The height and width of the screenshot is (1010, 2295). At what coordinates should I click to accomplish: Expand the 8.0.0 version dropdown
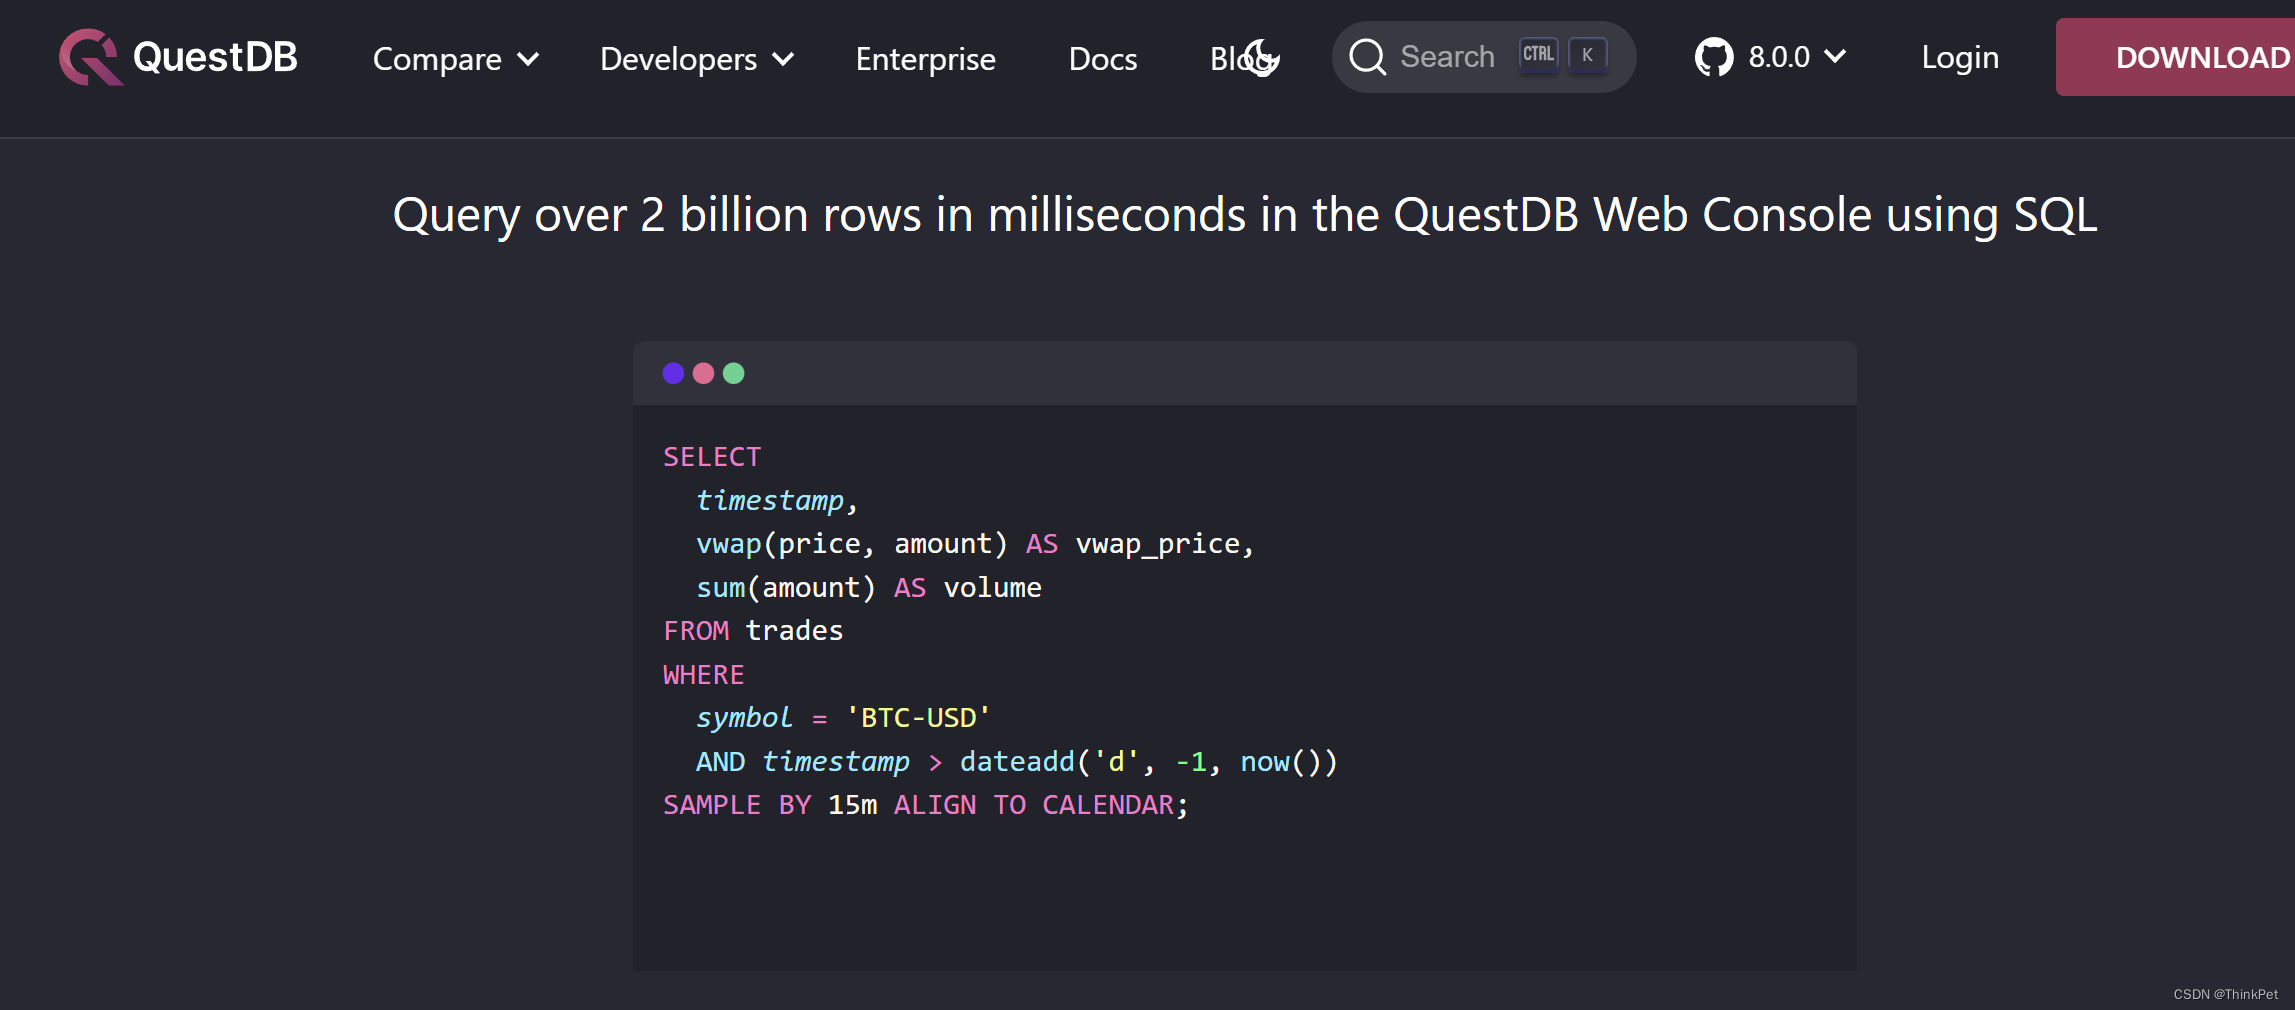[1796, 57]
